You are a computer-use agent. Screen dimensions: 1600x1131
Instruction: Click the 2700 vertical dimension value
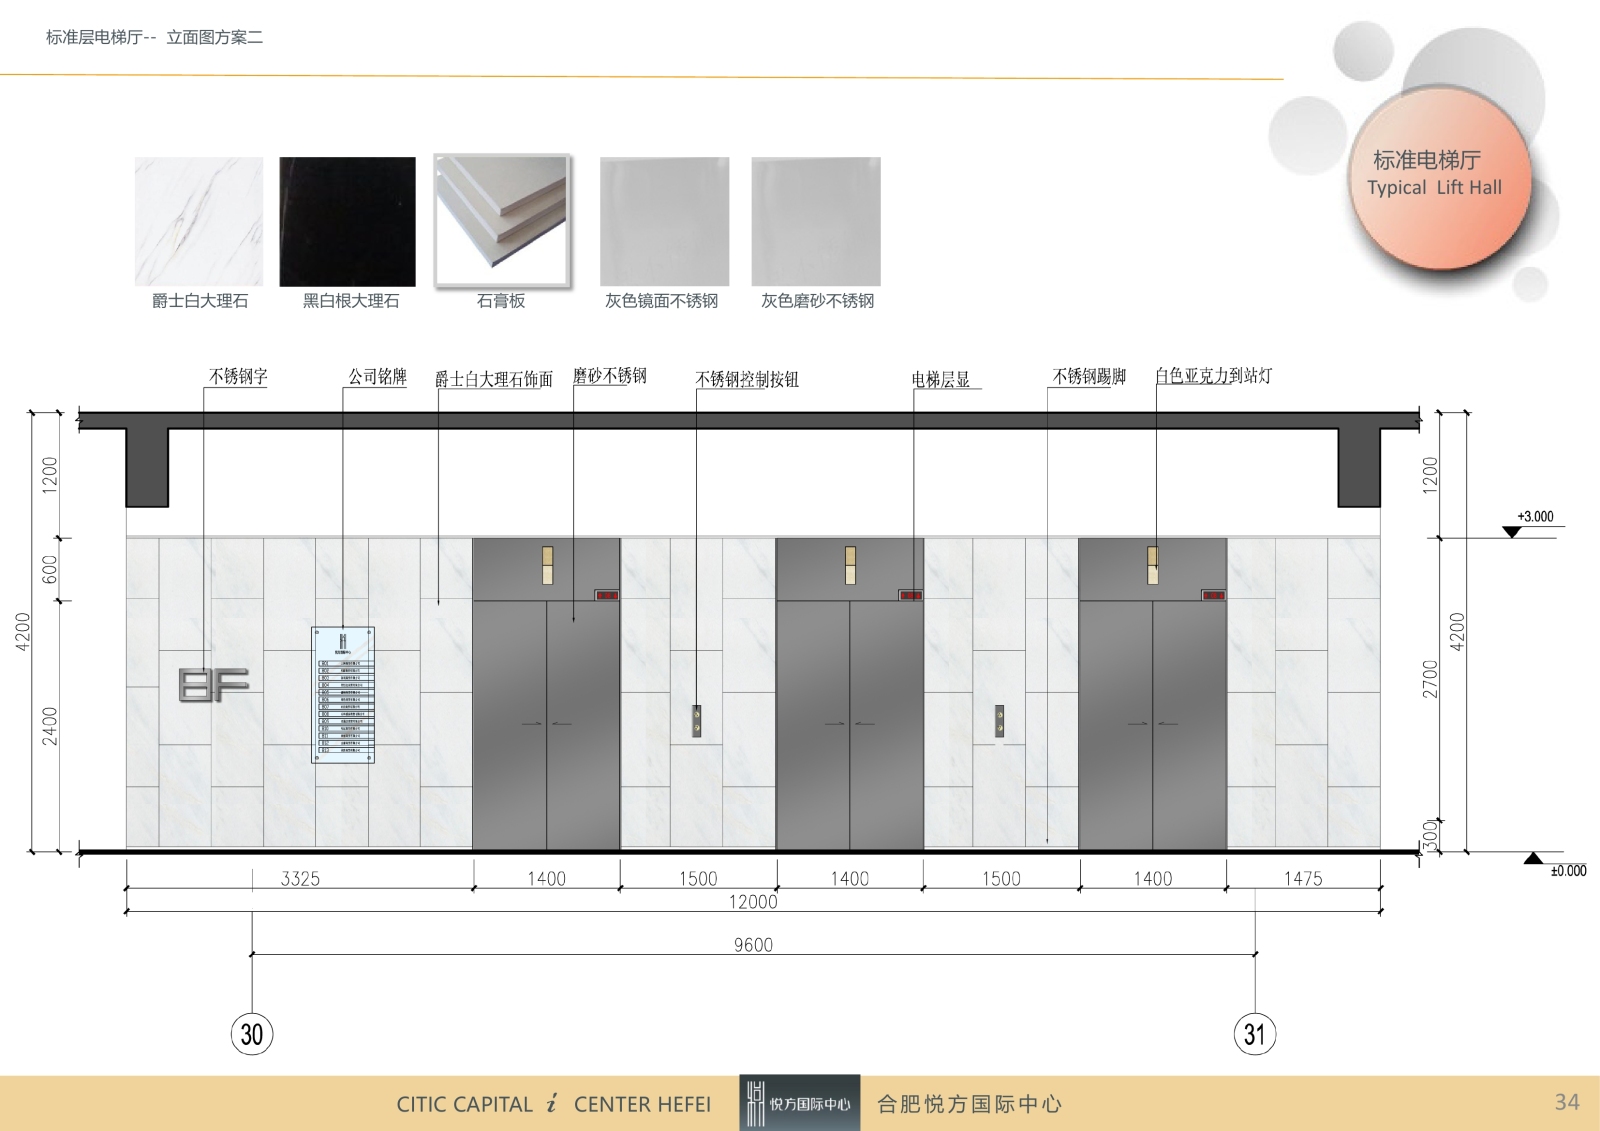(x=1431, y=679)
